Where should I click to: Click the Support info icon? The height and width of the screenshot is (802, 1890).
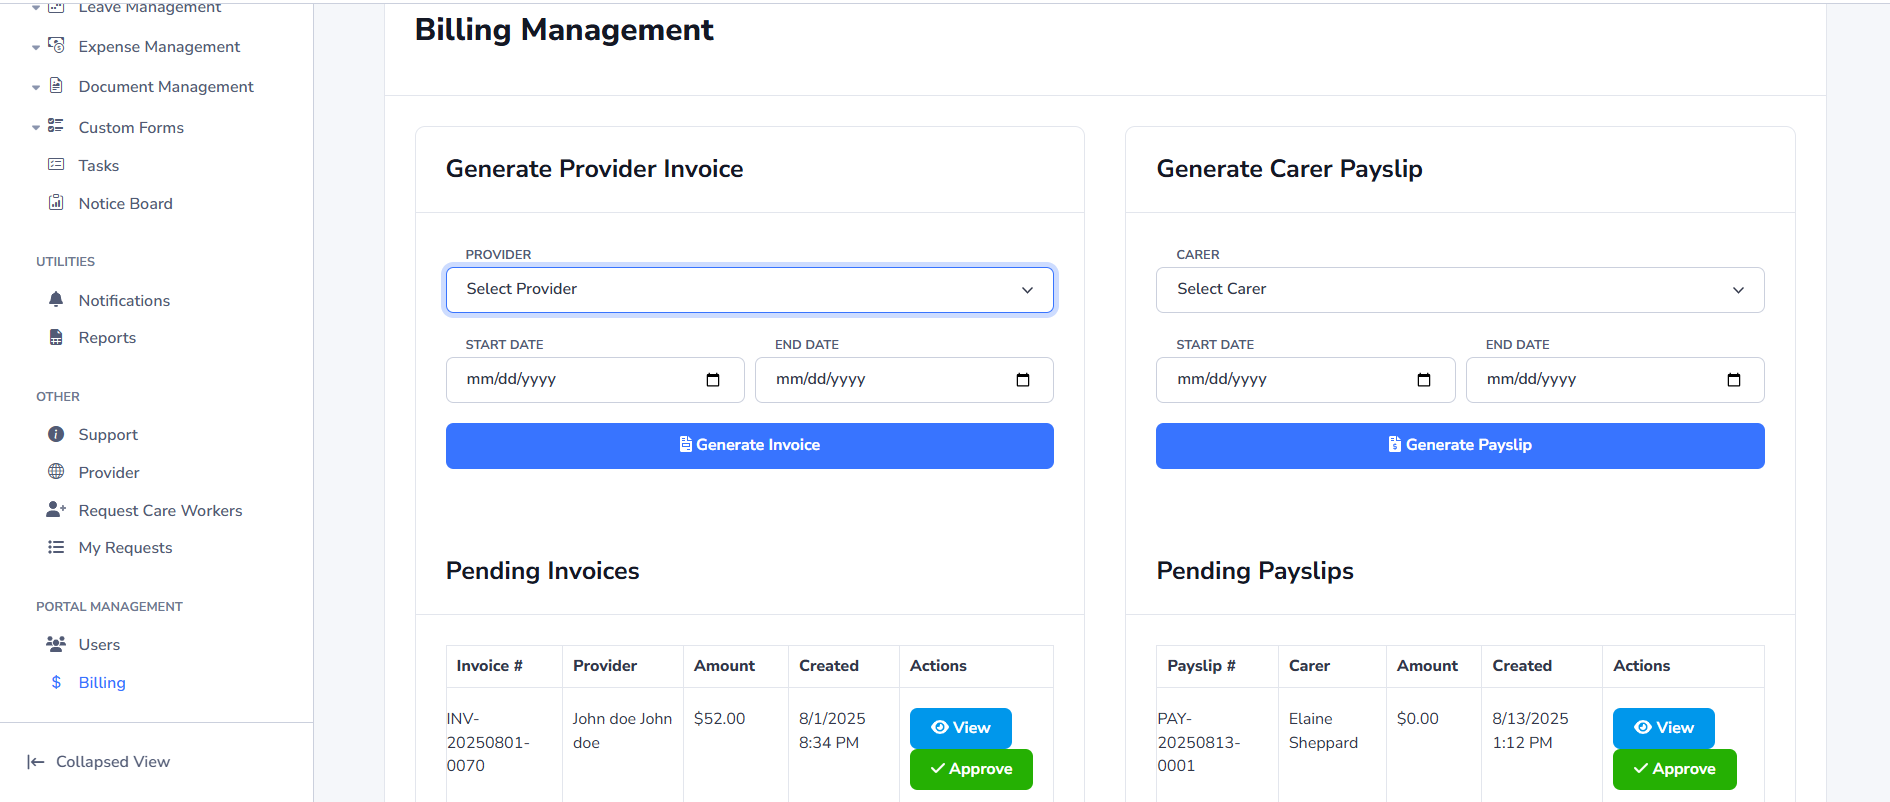click(x=56, y=434)
